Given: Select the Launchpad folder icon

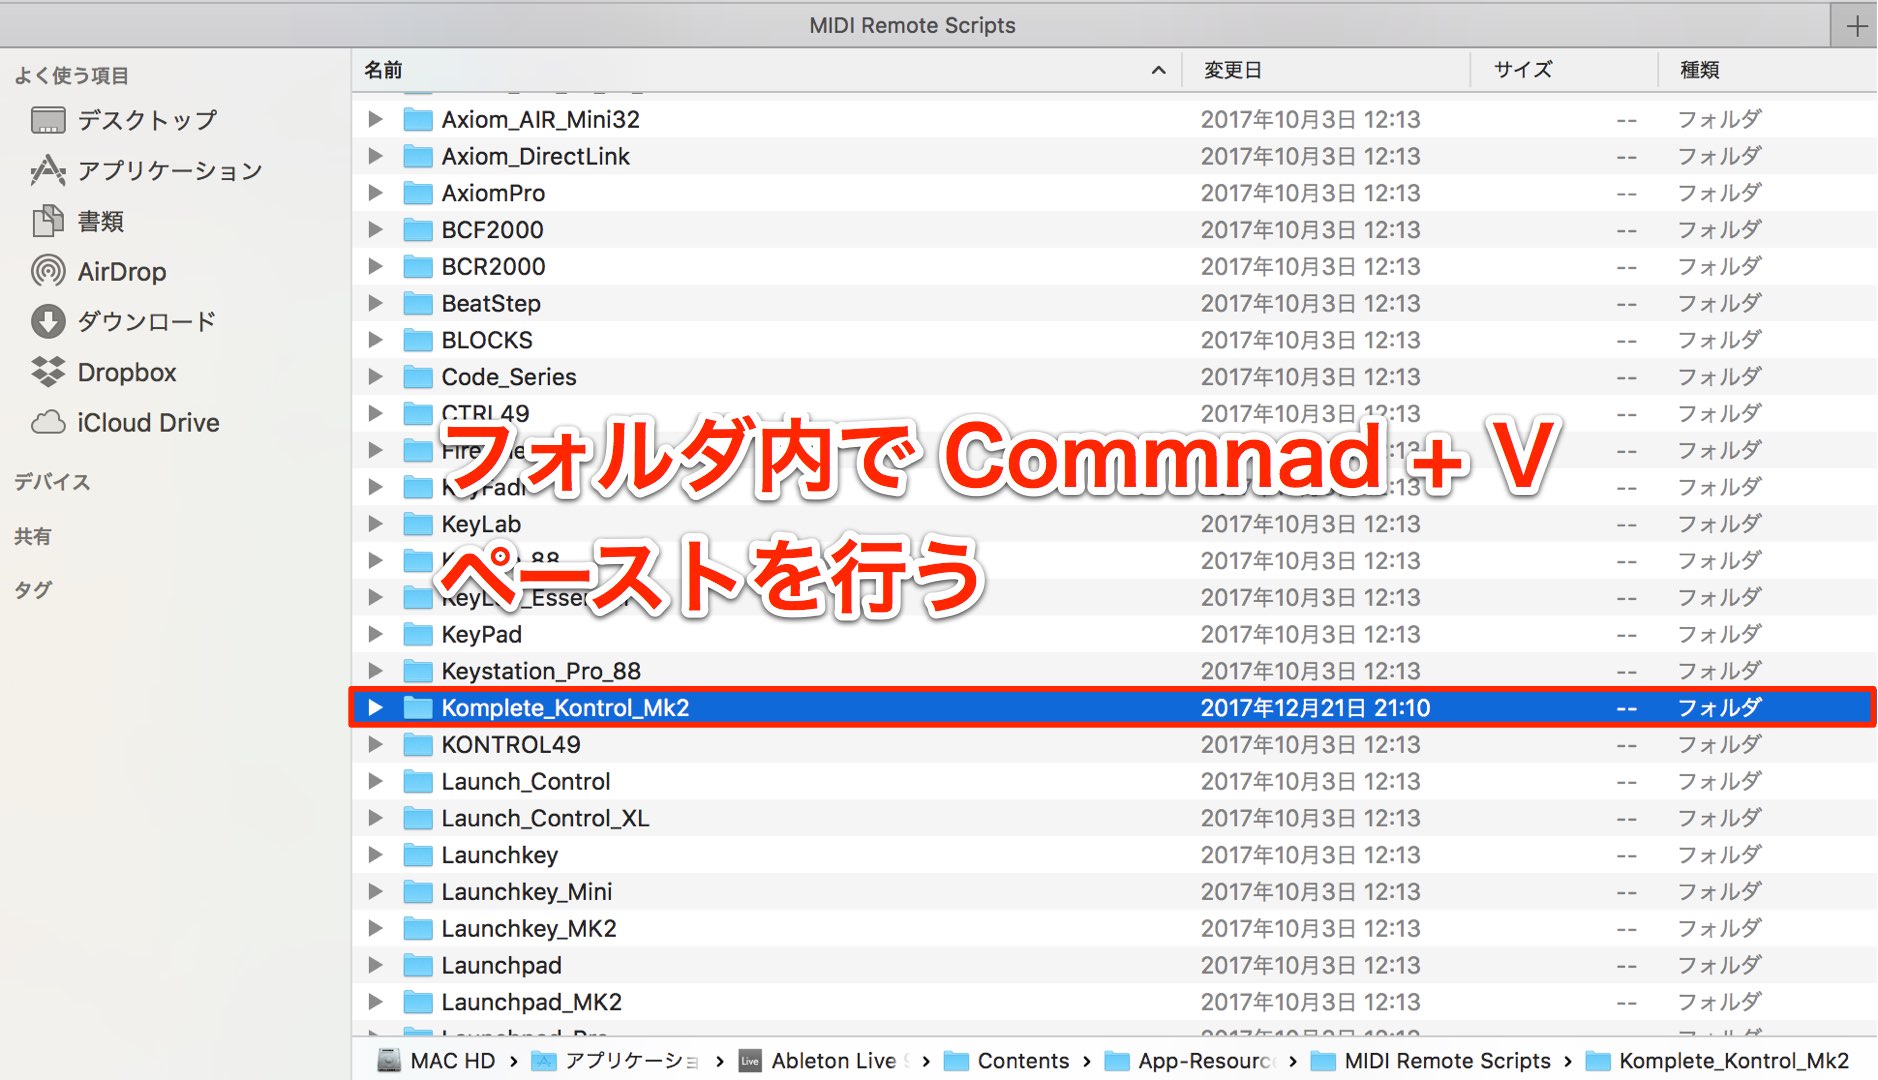Looking at the screenshot, I should 418,965.
